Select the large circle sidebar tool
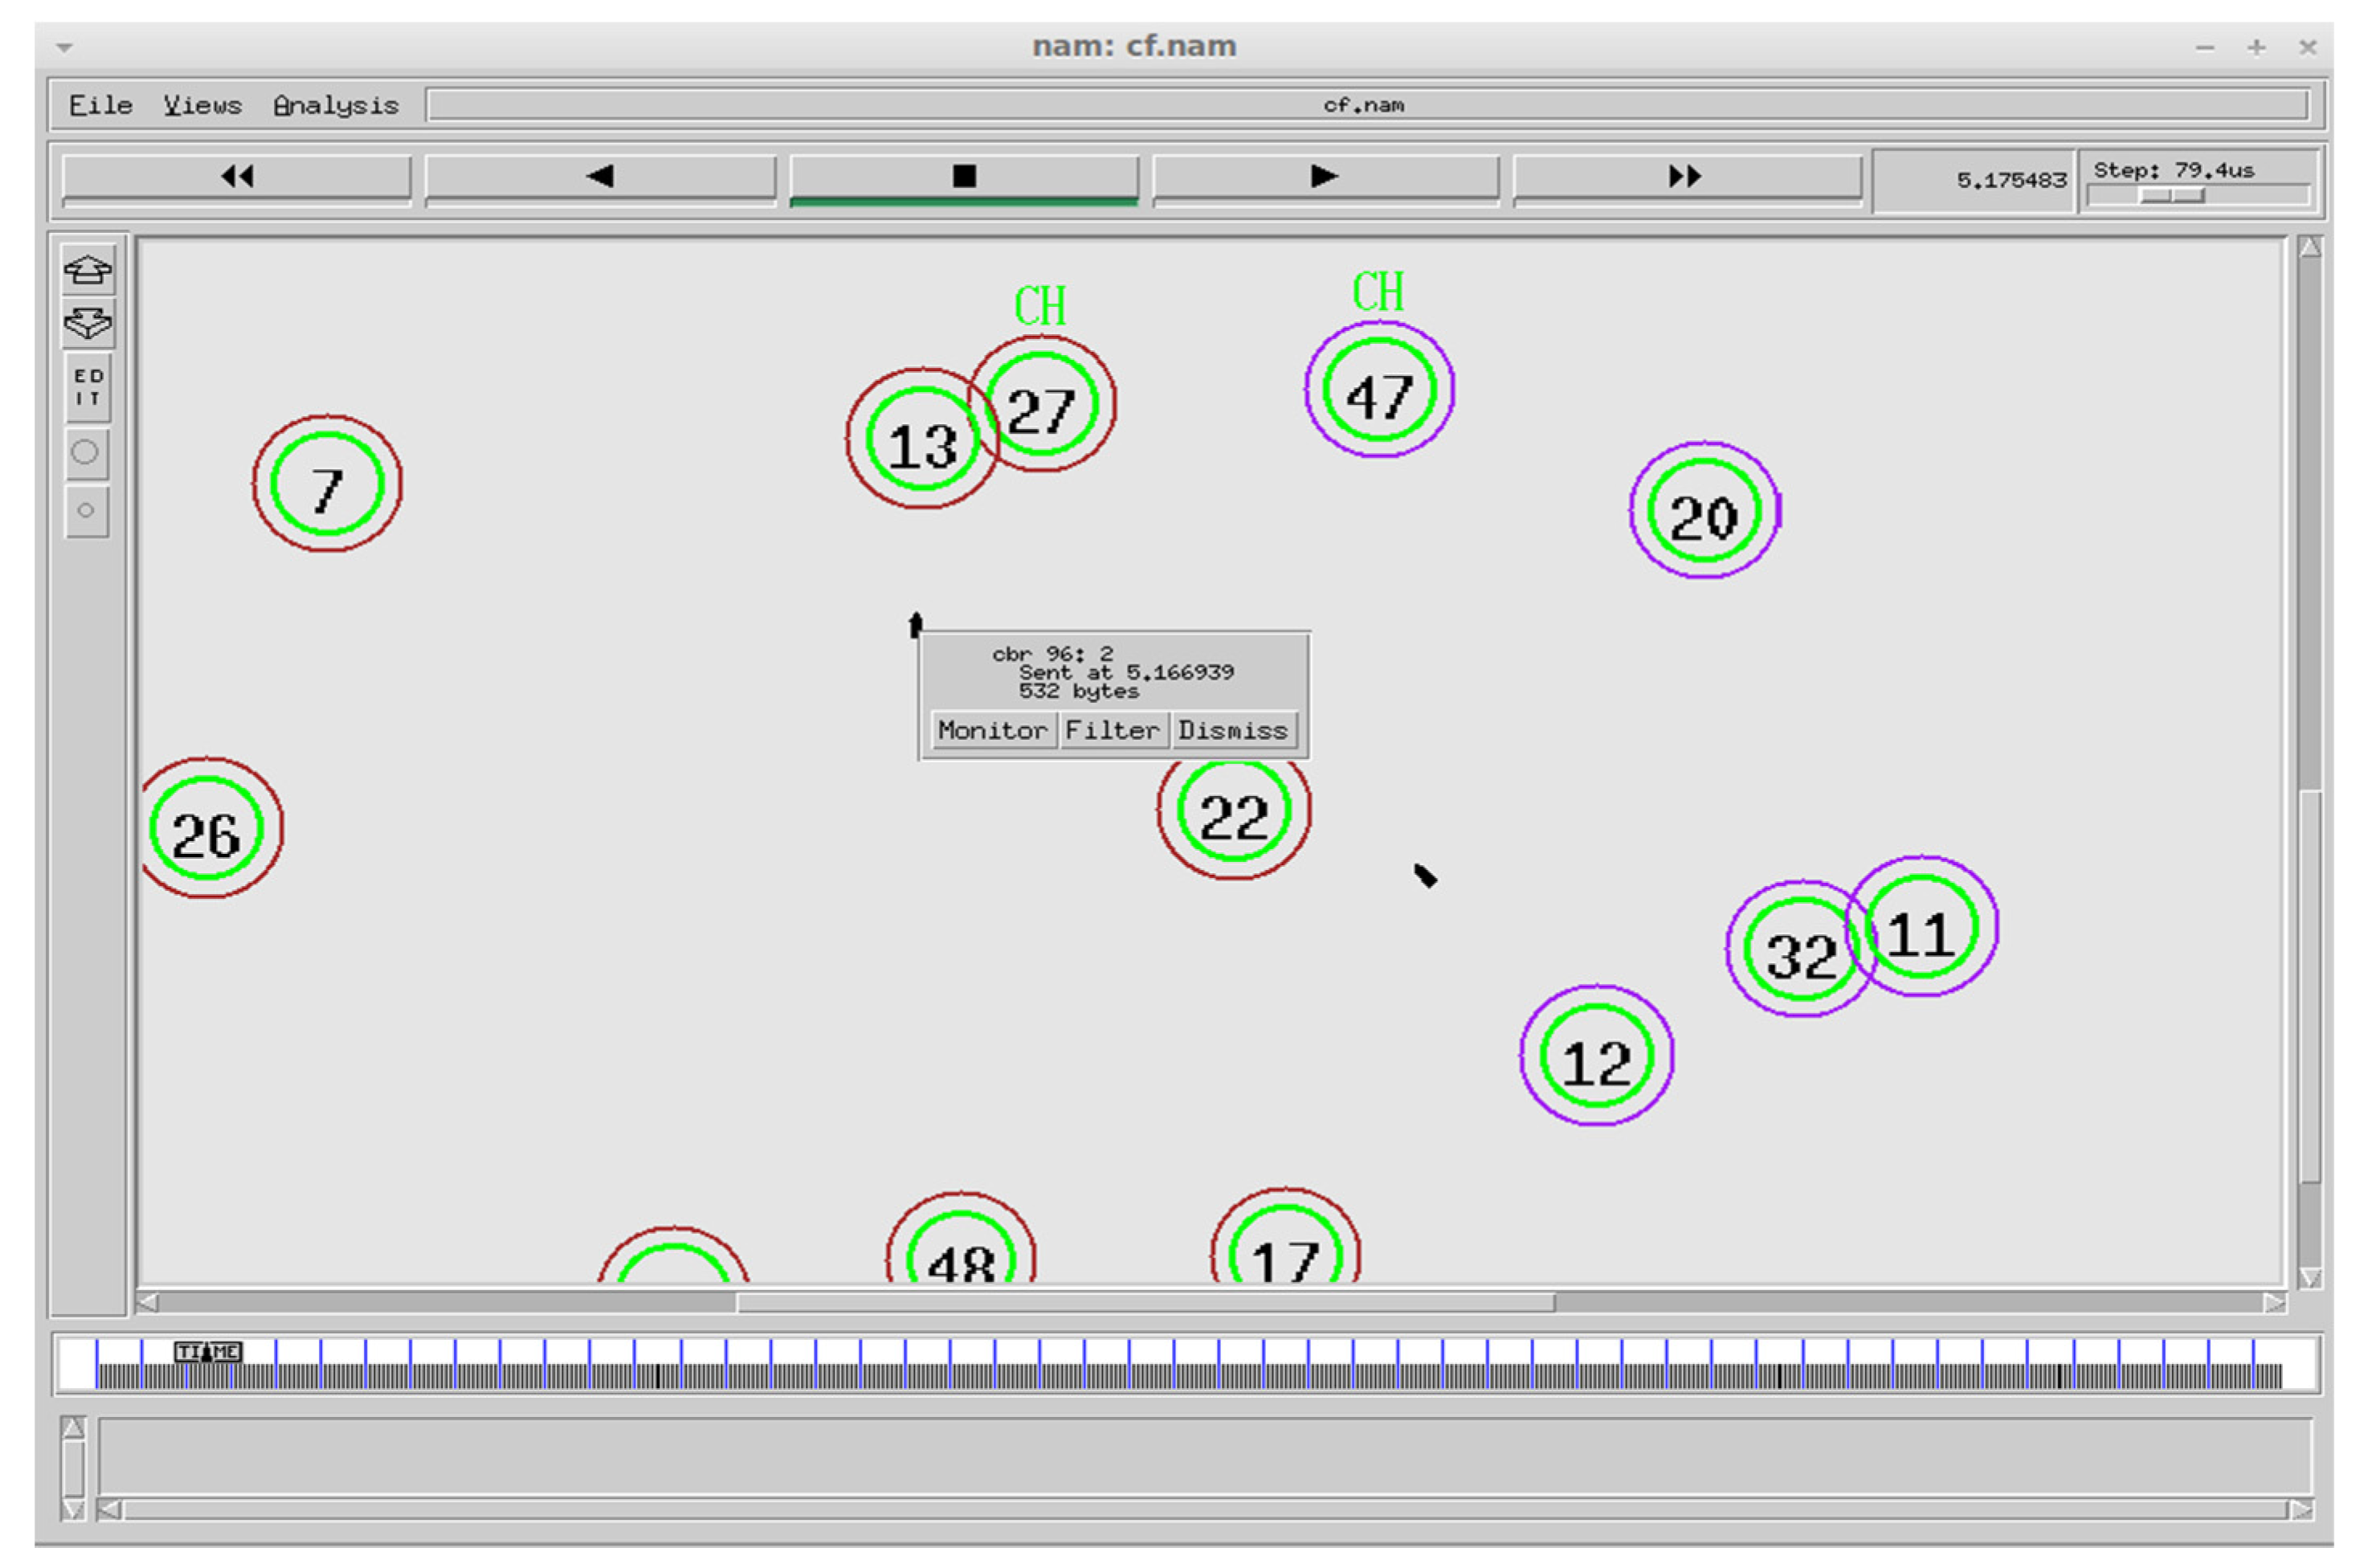2360x1568 pixels. point(86,452)
